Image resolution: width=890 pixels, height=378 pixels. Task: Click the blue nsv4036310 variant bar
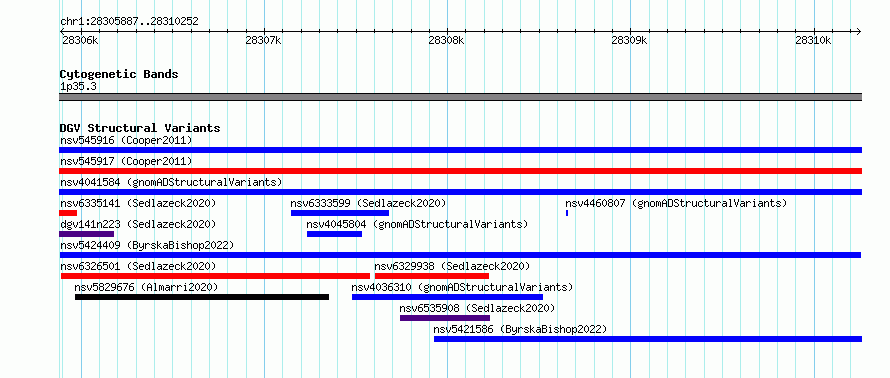pyautogui.click(x=447, y=297)
